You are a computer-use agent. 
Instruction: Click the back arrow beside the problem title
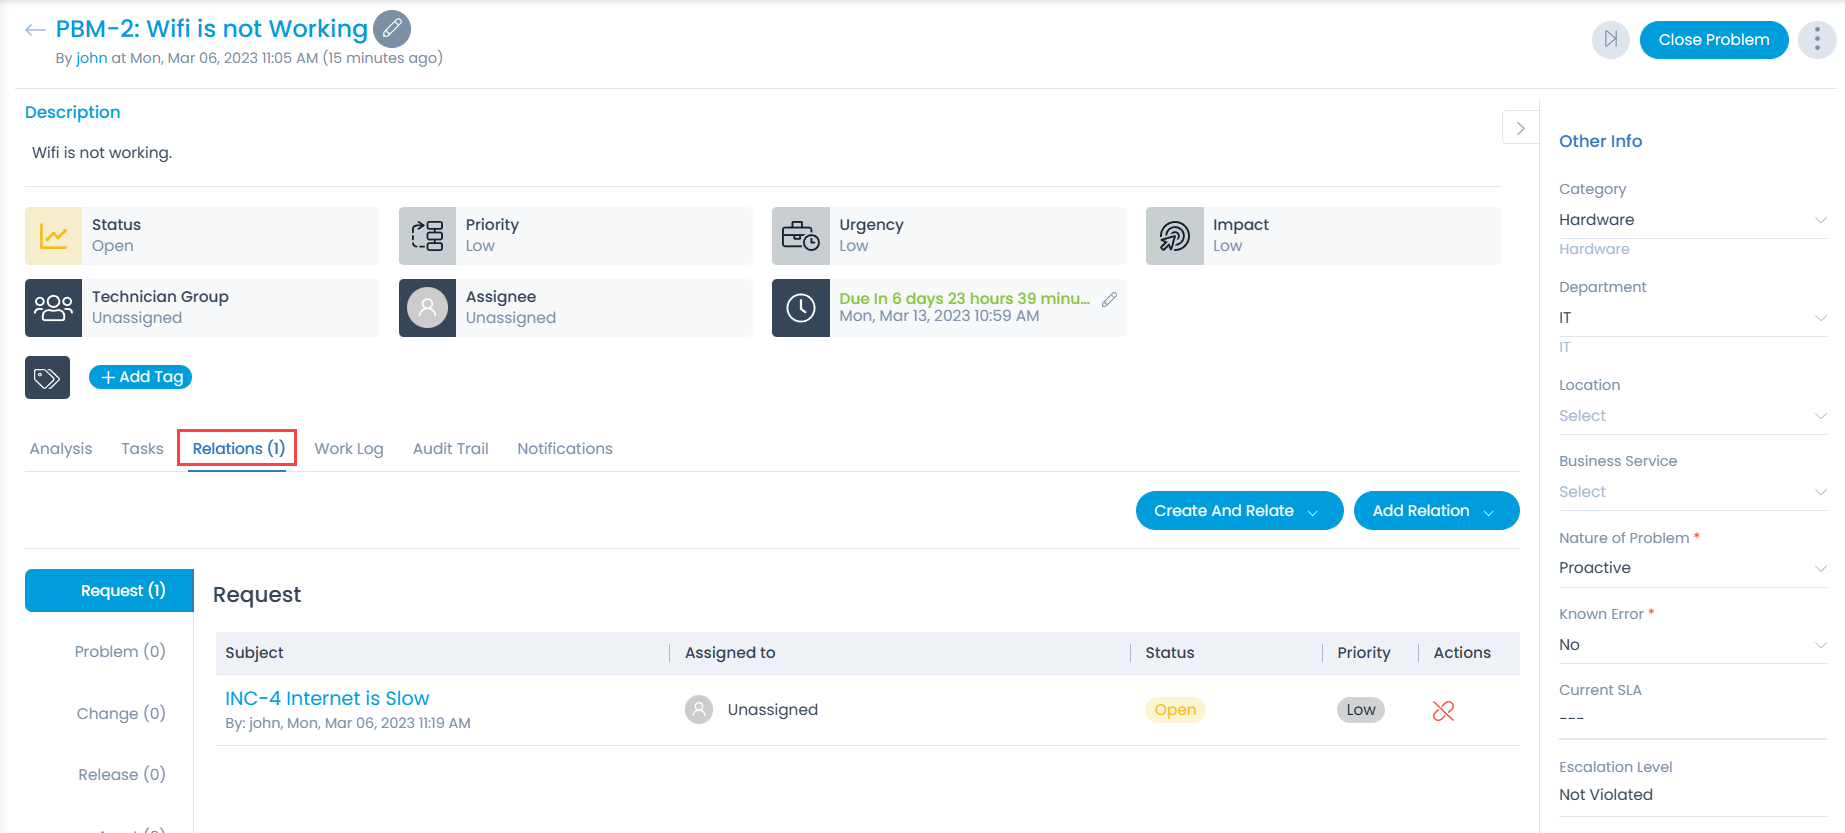pyautogui.click(x=35, y=30)
